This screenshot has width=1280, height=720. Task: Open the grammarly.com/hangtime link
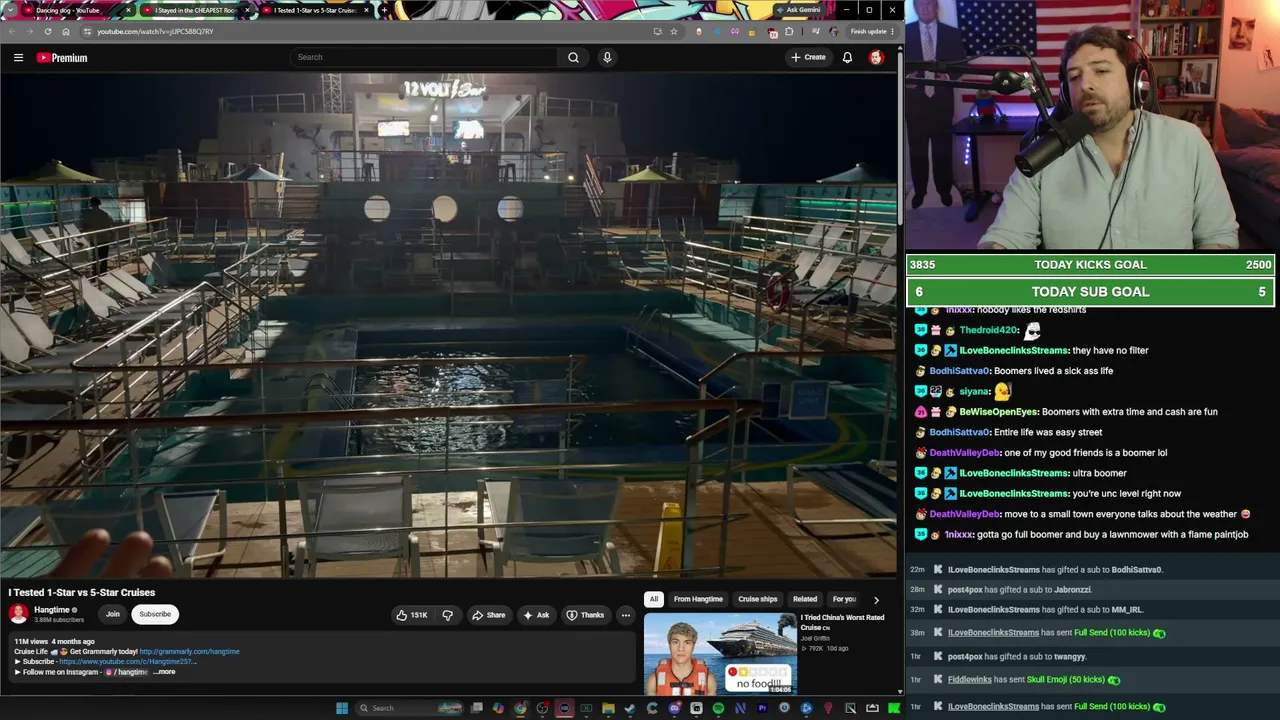(189, 652)
